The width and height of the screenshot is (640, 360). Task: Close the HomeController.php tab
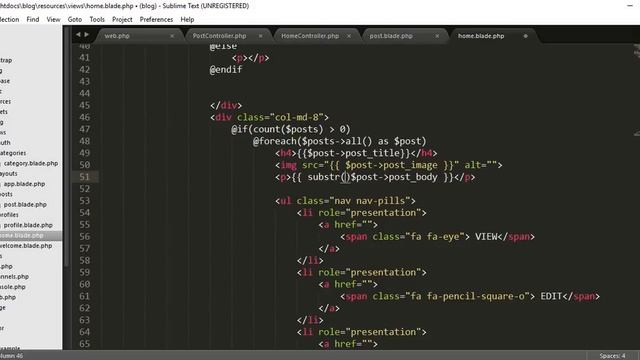coord(349,36)
